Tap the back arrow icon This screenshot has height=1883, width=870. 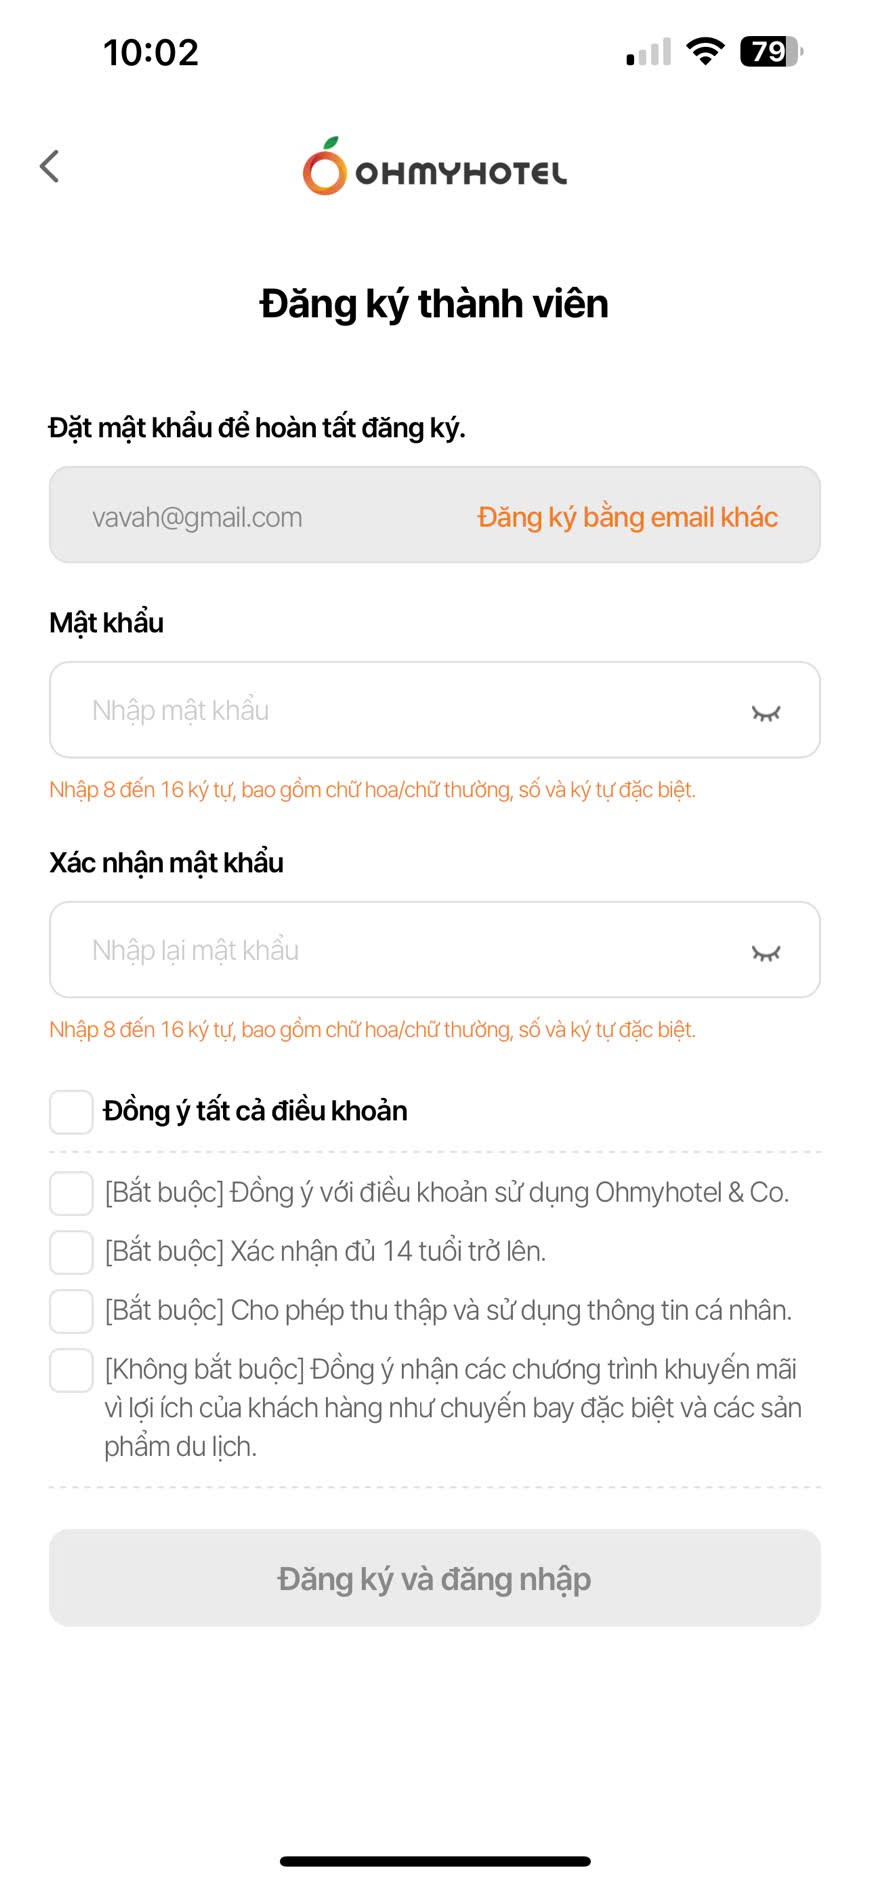49,166
